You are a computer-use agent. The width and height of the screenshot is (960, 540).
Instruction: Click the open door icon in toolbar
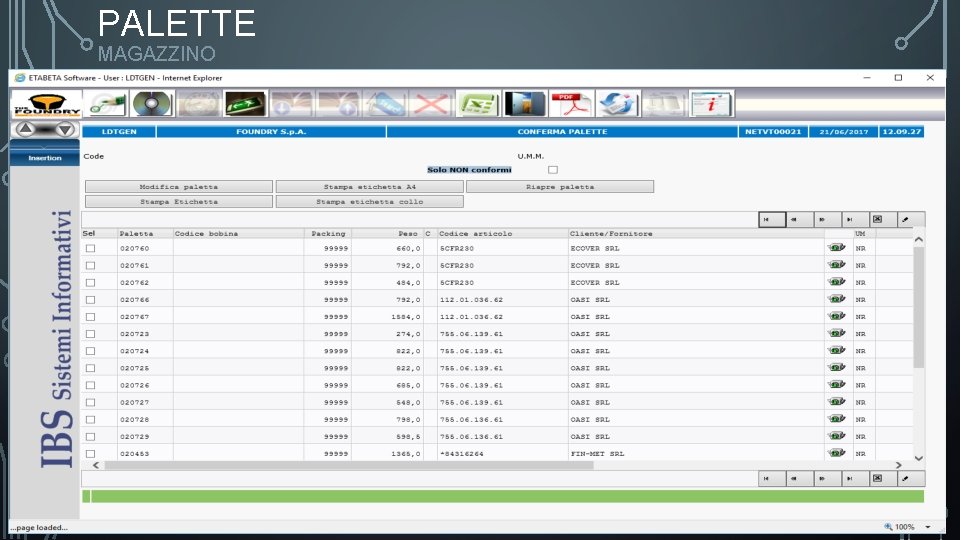coord(524,104)
